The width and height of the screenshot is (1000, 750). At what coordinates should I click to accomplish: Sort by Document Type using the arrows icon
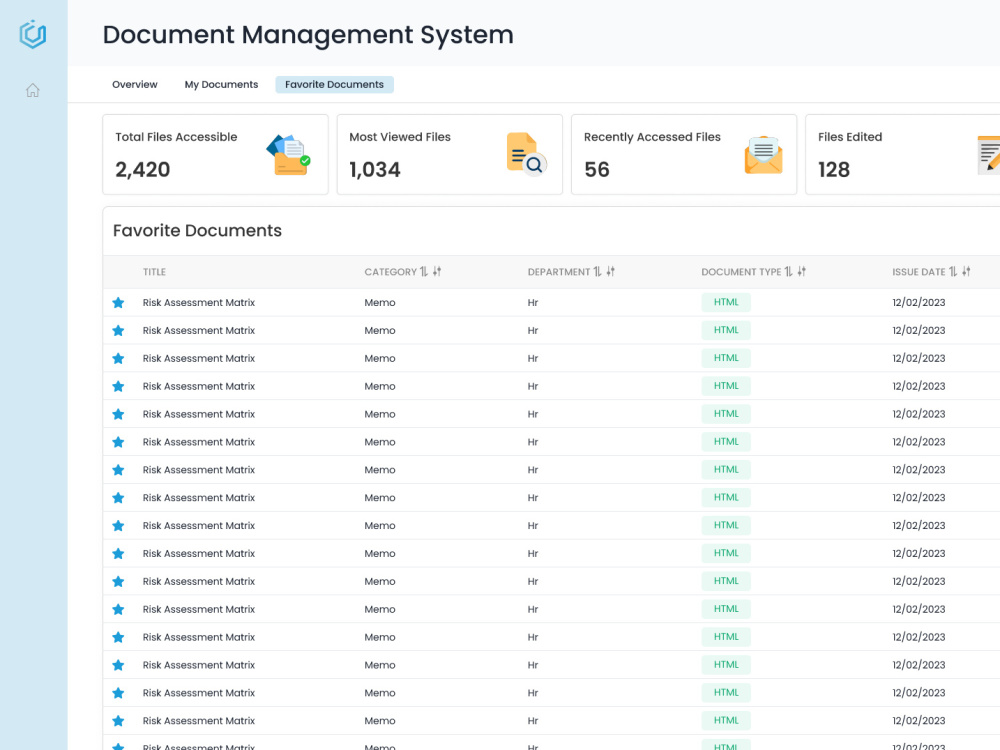pyautogui.click(x=789, y=272)
